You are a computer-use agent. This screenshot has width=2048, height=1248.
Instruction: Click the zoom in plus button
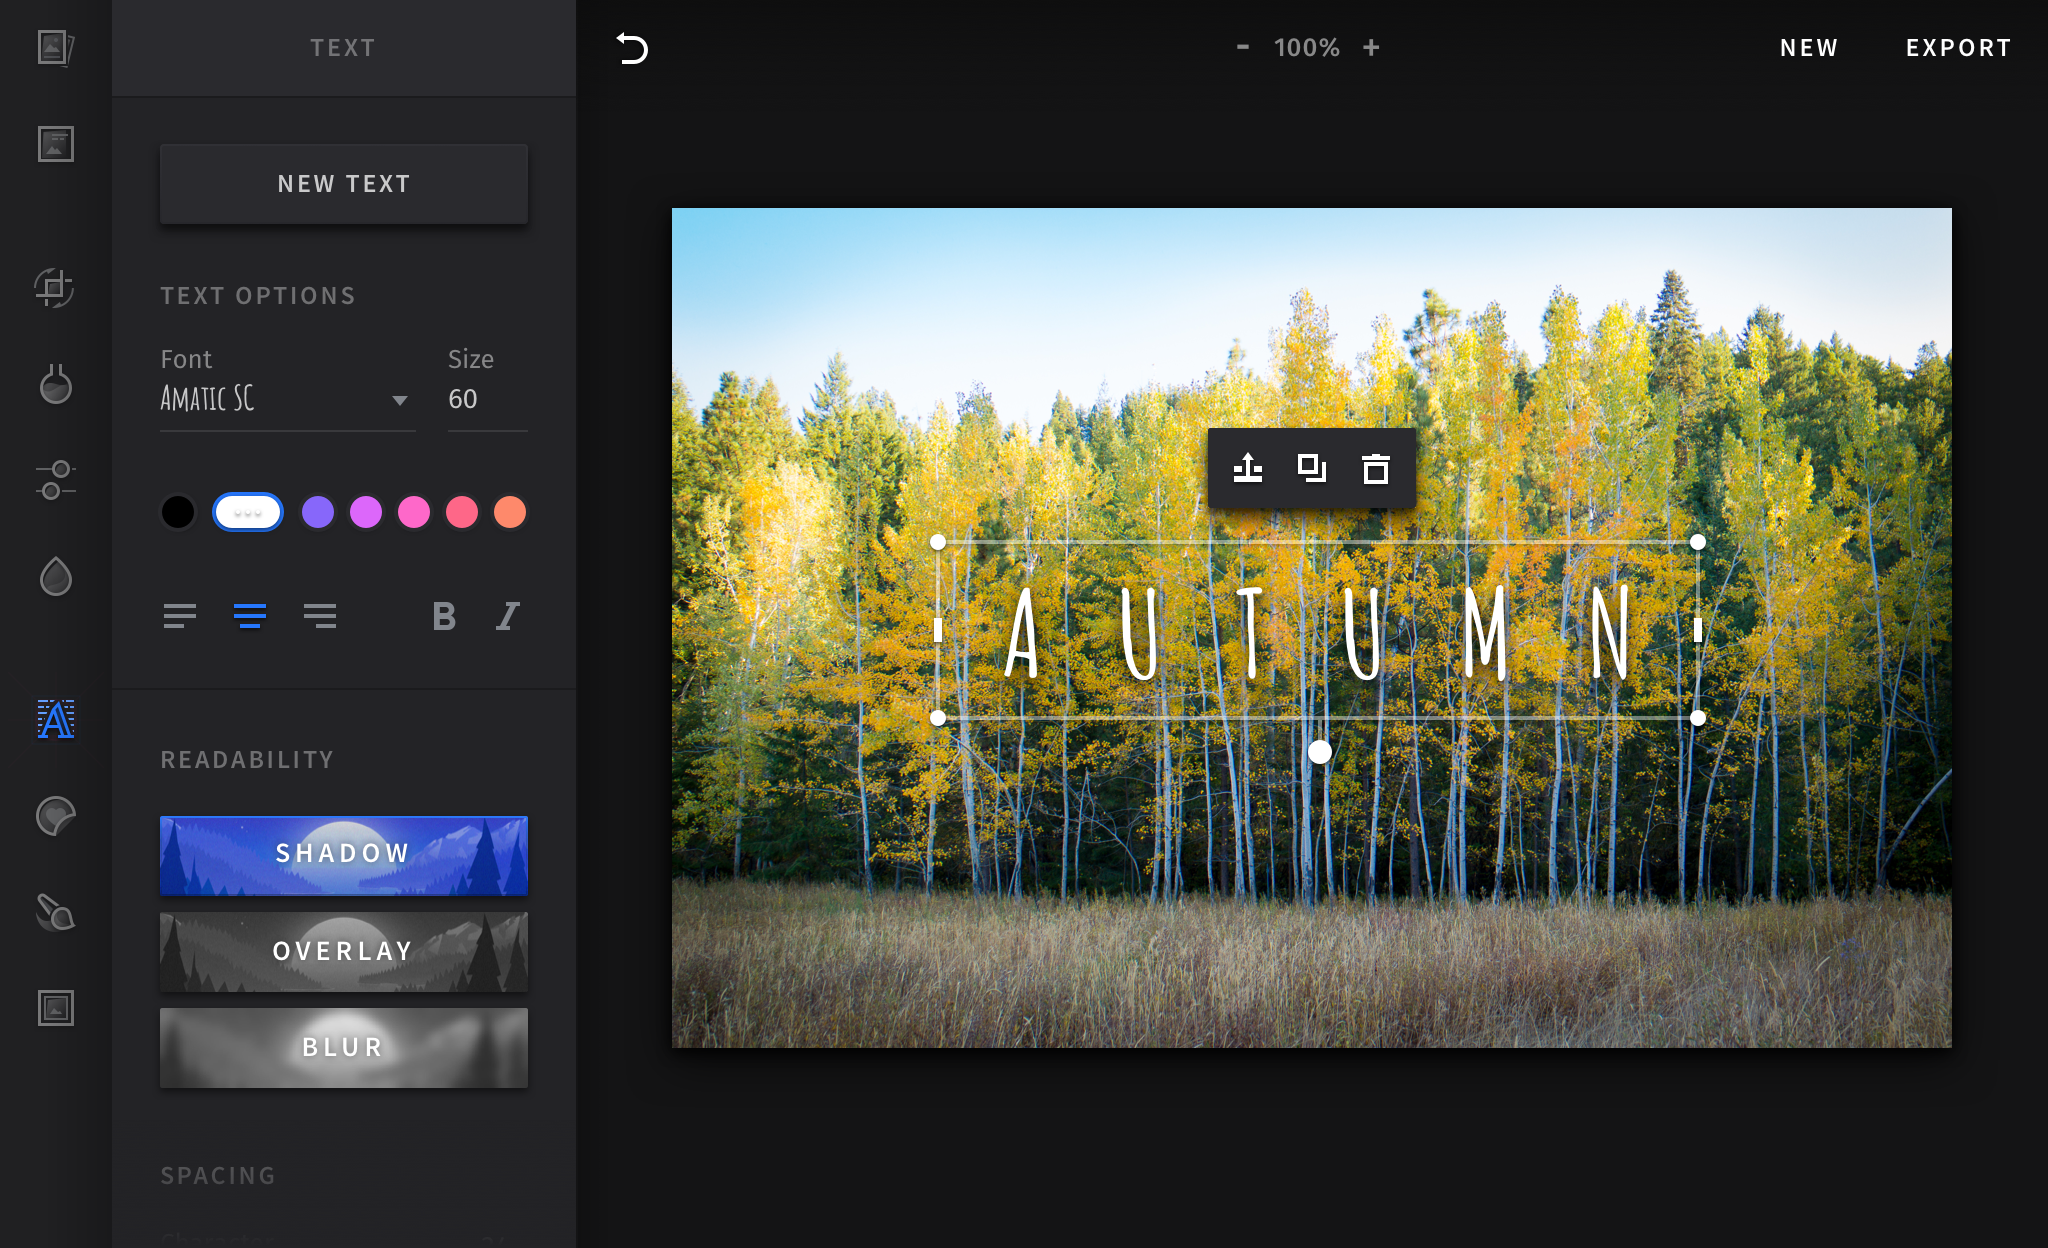tap(1371, 47)
